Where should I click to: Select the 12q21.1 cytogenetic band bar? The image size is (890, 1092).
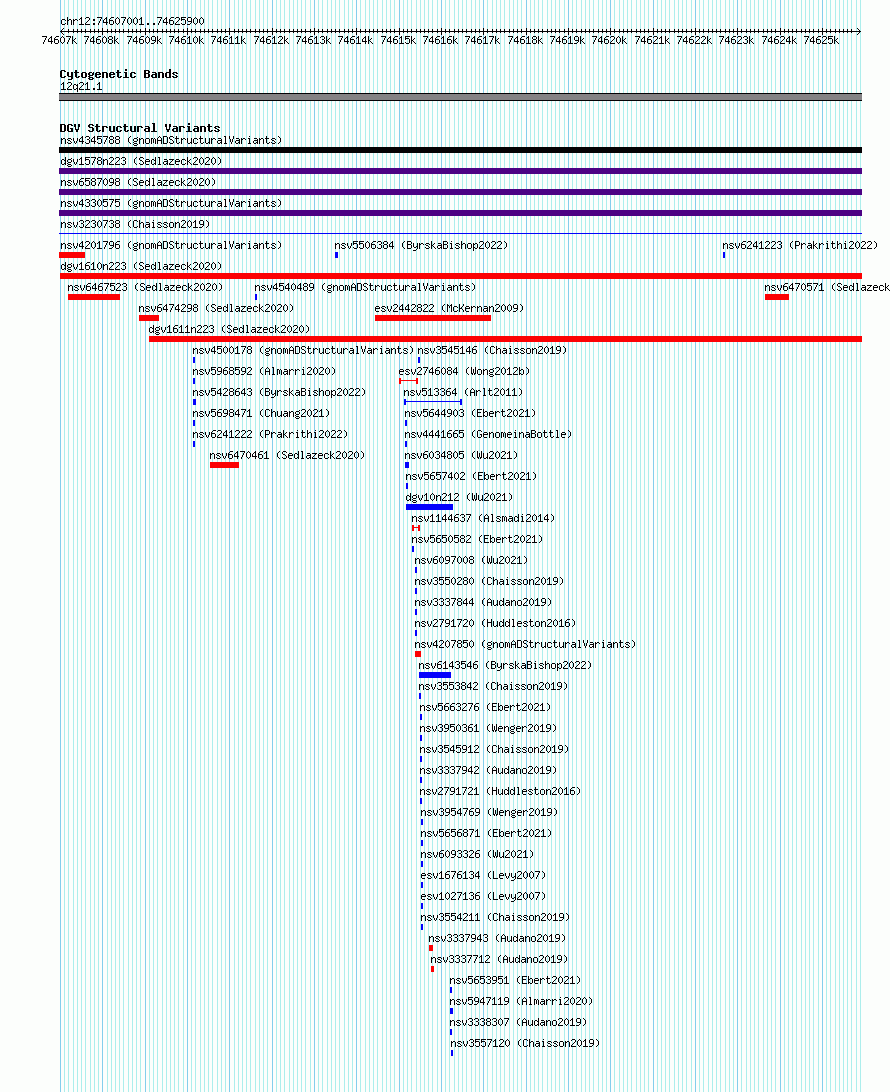[x=460, y=97]
